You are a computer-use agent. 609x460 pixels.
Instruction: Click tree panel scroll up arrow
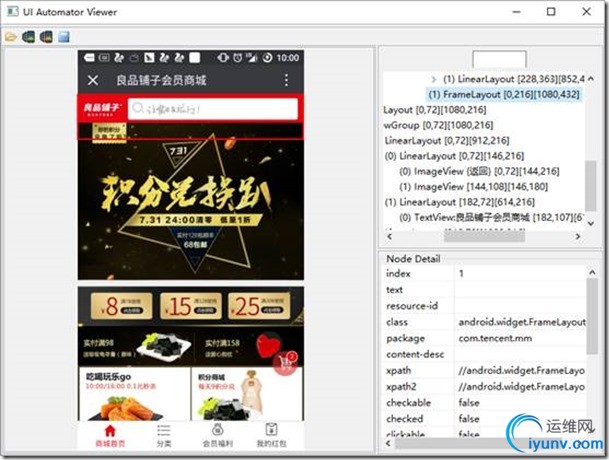[591, 79]
